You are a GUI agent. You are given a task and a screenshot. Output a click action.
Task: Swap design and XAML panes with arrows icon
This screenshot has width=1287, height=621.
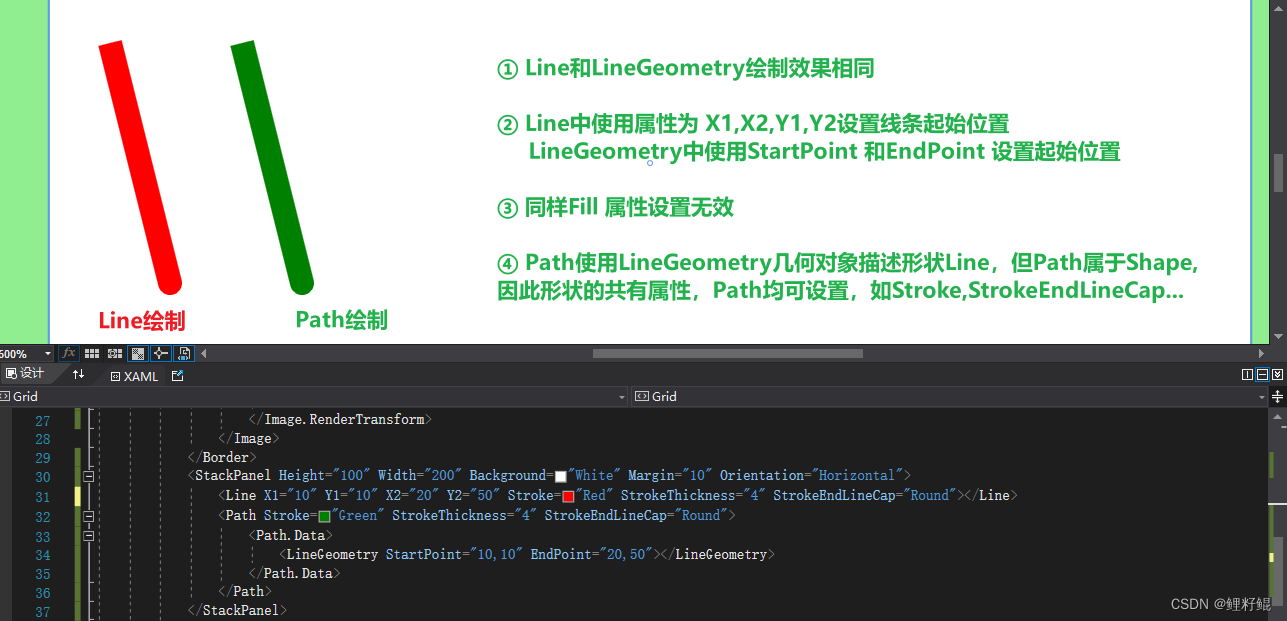coord(80,375)
